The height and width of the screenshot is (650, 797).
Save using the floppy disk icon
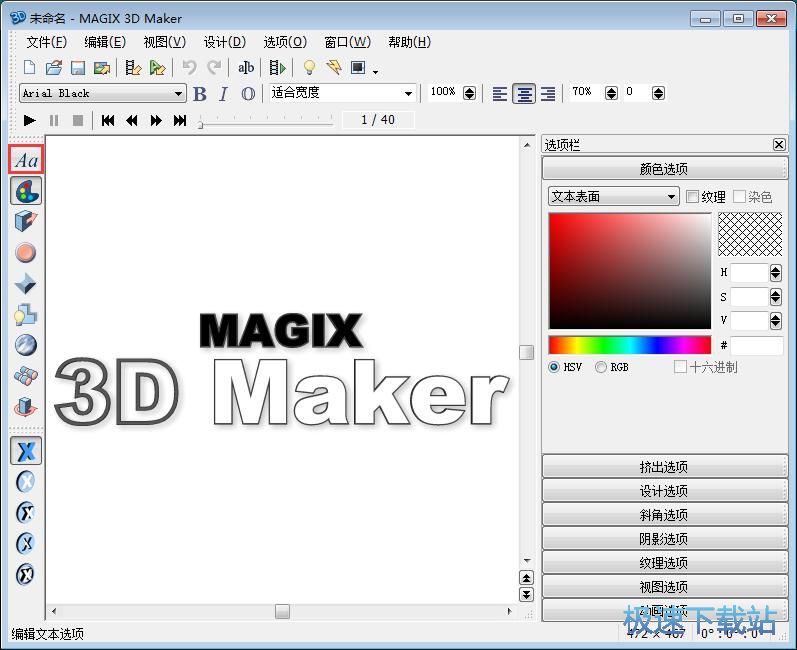78,68
